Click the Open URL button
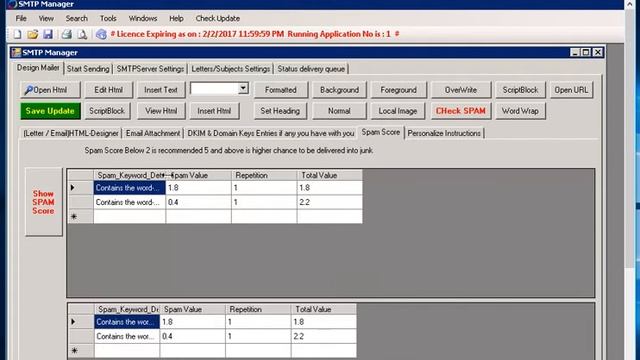Viewport: 640px width, 360px height. point(571,90)
